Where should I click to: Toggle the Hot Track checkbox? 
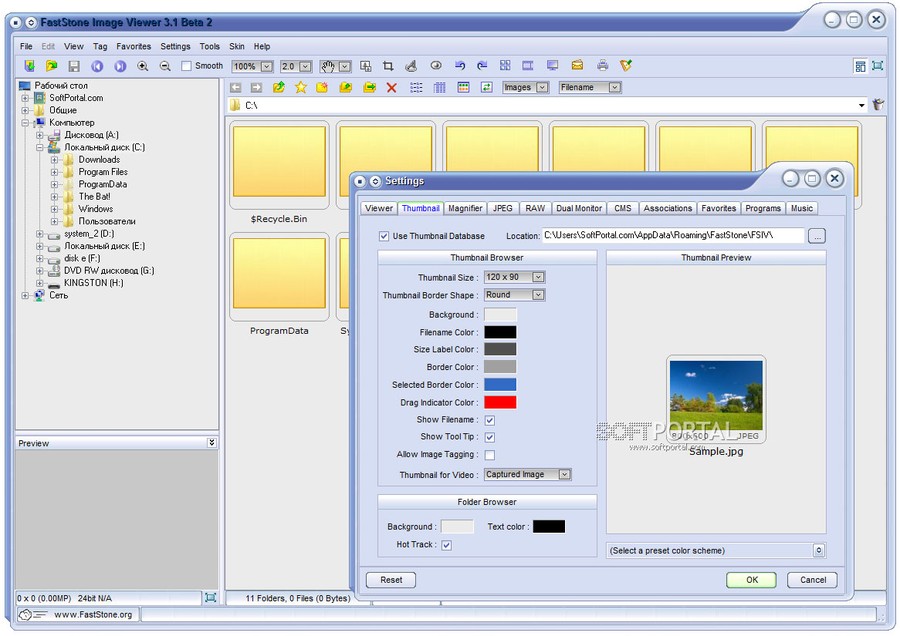(447, 545)
